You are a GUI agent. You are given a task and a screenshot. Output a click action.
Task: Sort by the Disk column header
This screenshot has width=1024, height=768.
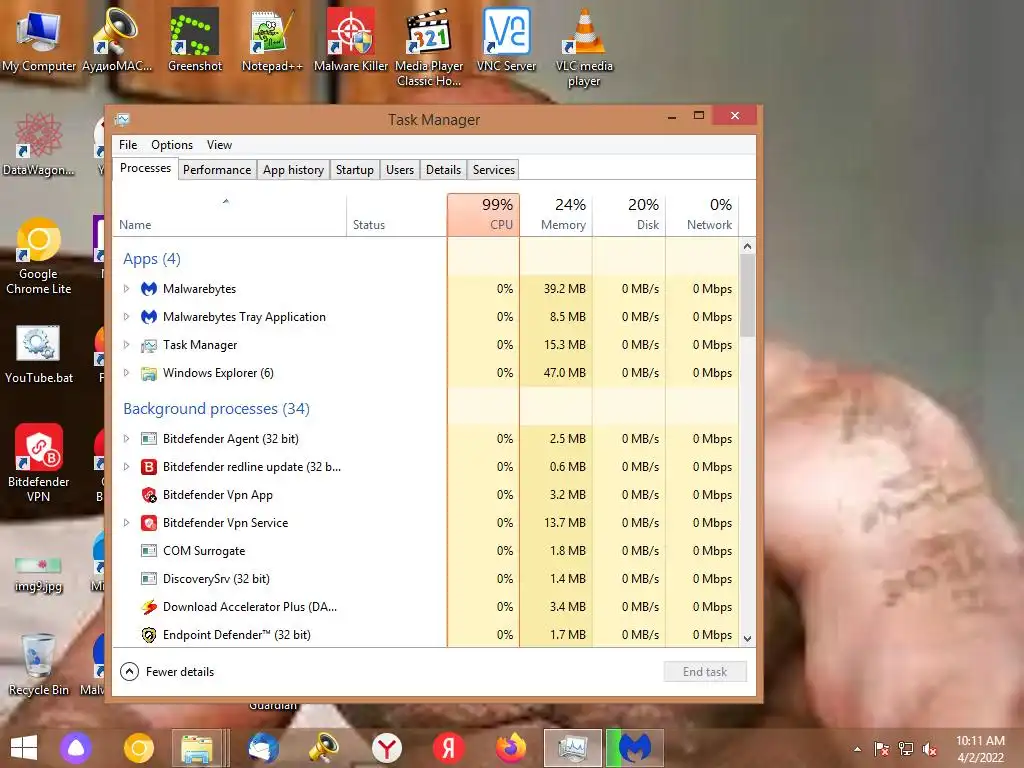tap(629, 214)
